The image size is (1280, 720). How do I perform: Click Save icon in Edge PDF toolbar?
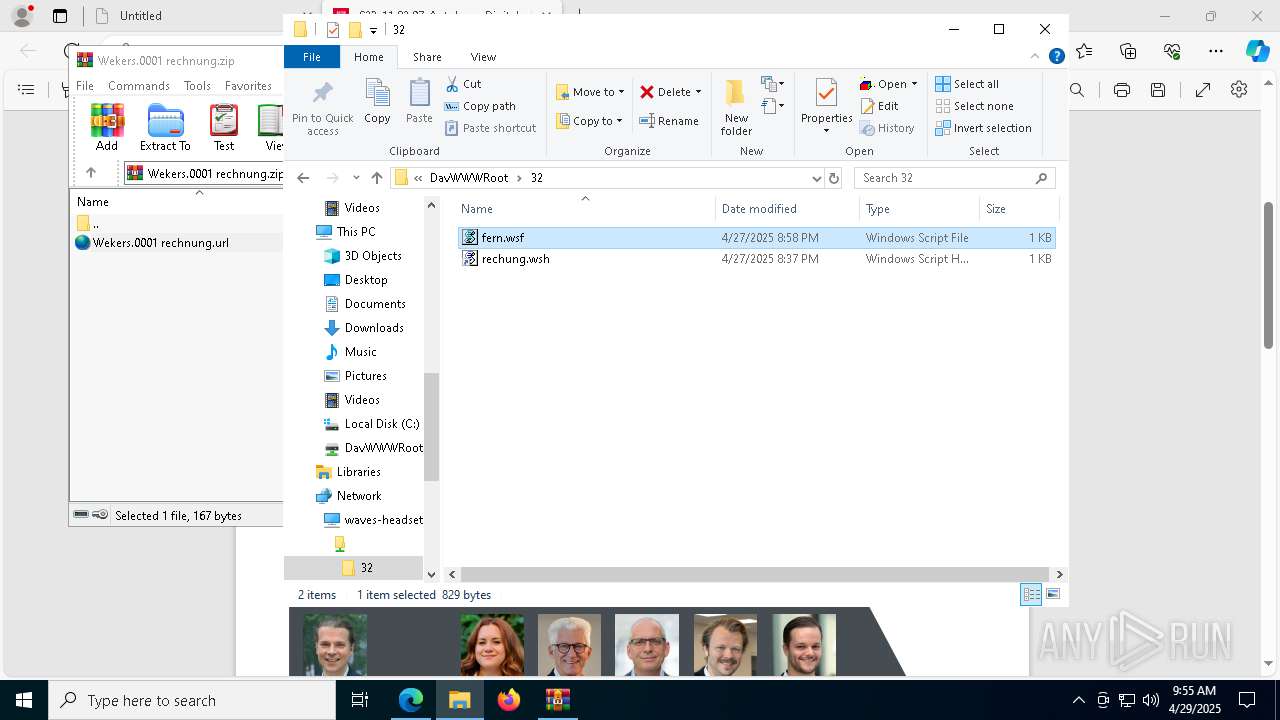[1158, 90]
